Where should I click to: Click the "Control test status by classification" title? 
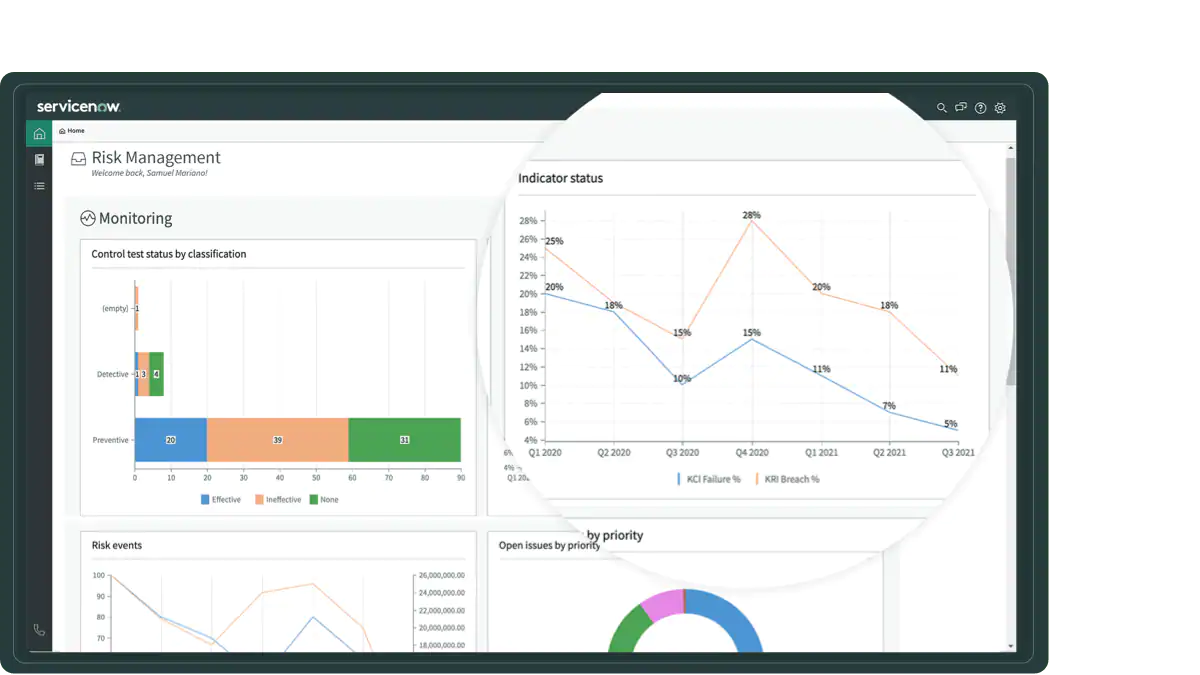169,254
